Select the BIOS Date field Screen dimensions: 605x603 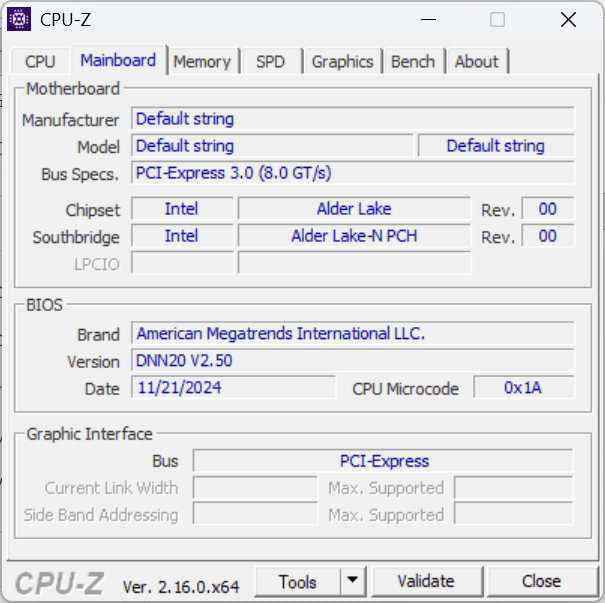(x=234, y=388)
